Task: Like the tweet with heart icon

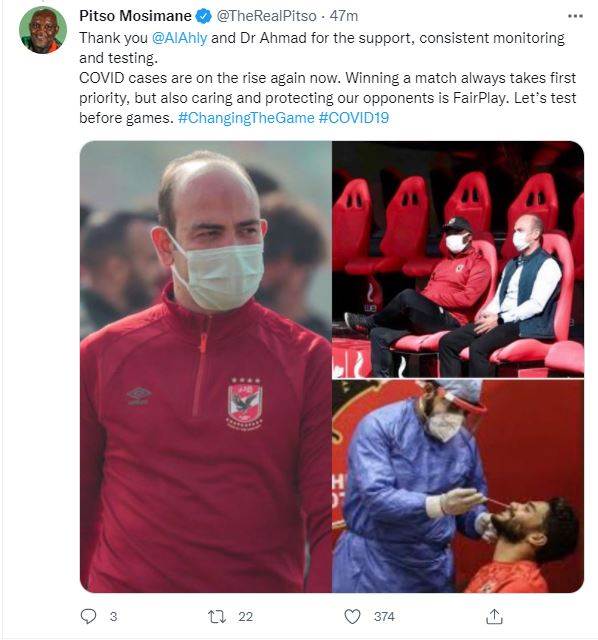Action: (352, 616)
